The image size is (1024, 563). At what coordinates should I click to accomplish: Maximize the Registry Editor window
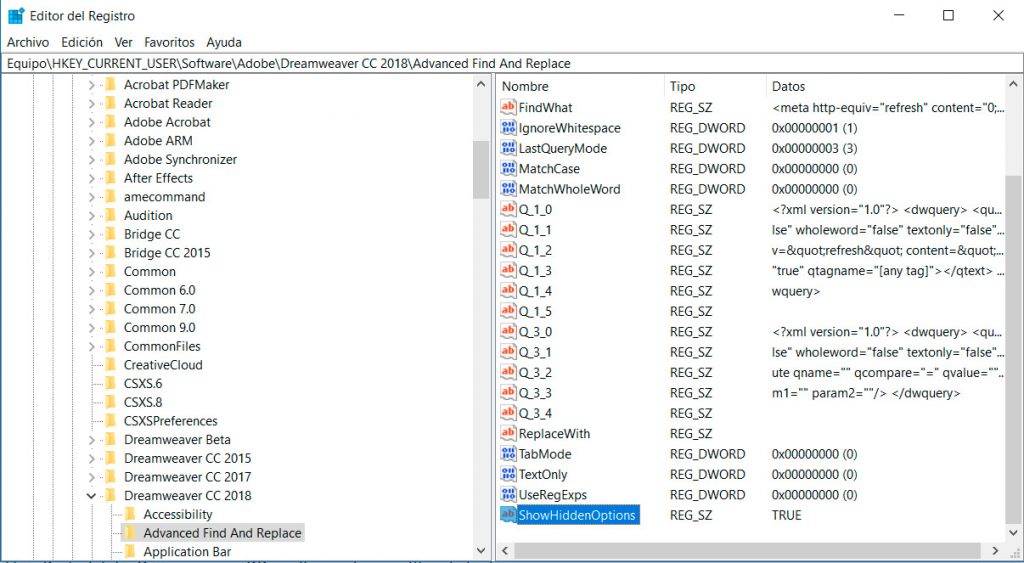tap(948, 15)
